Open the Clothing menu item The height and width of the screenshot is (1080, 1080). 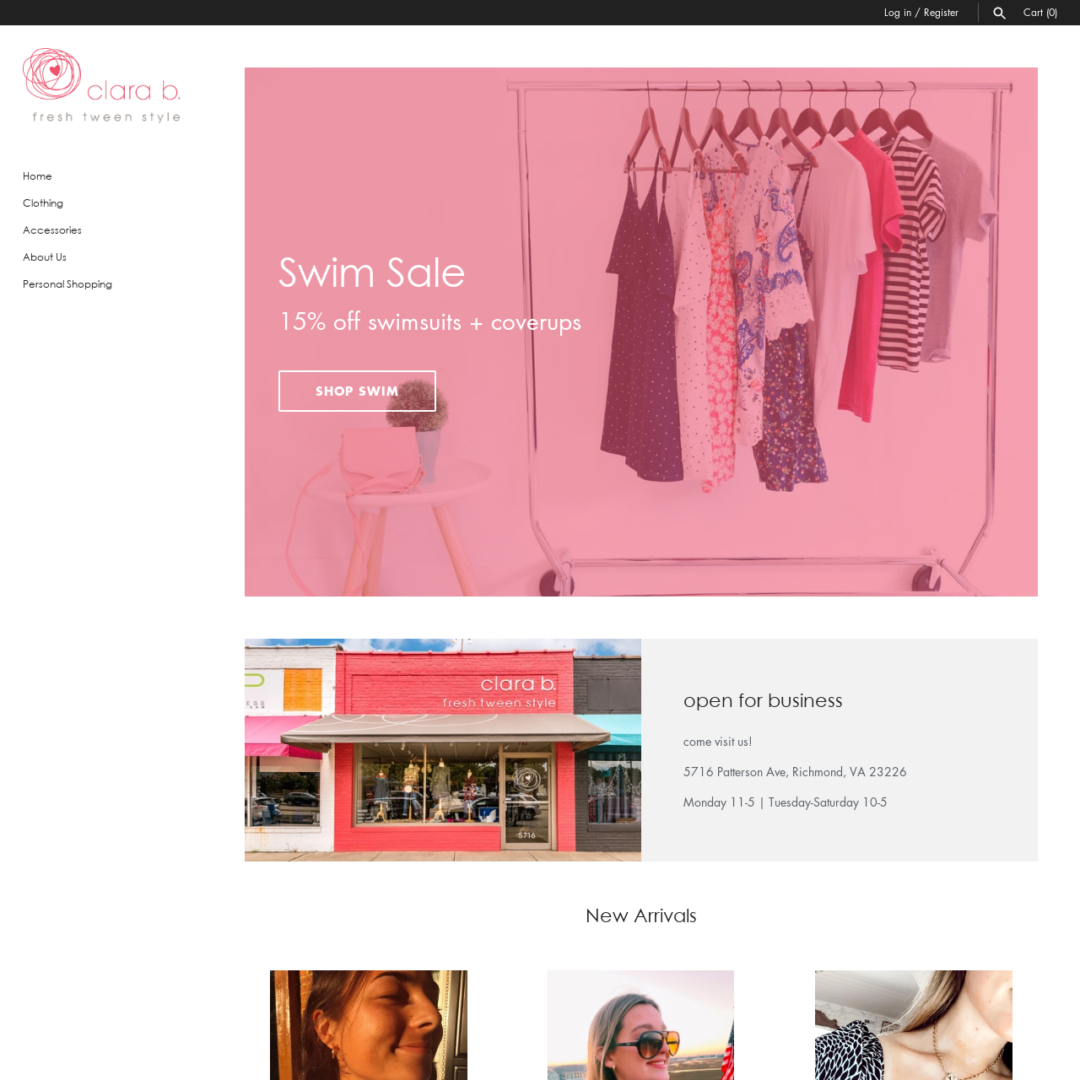pos(43,203)
